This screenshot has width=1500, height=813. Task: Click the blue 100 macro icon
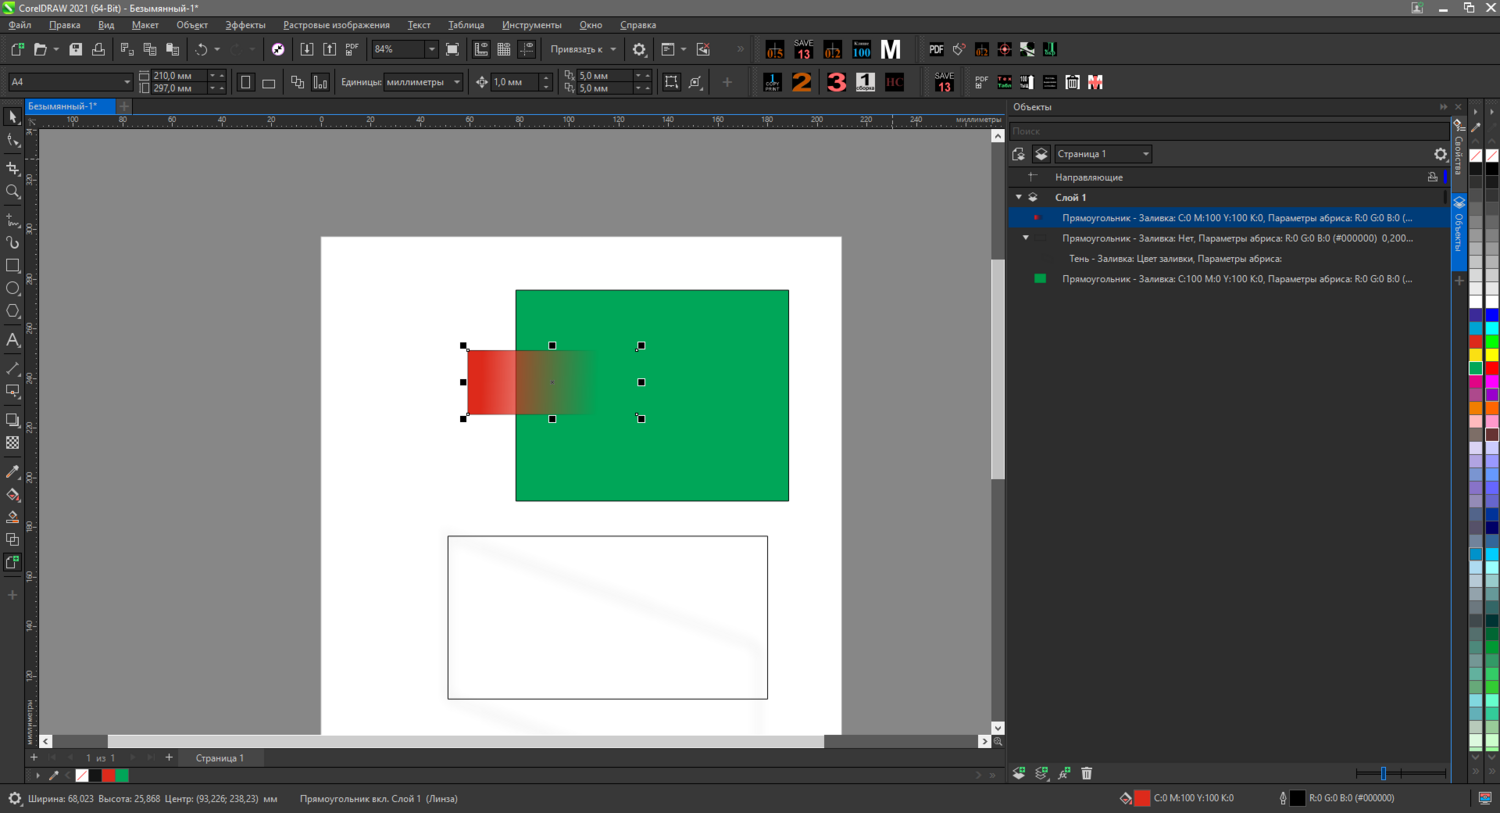pos(861,49)
